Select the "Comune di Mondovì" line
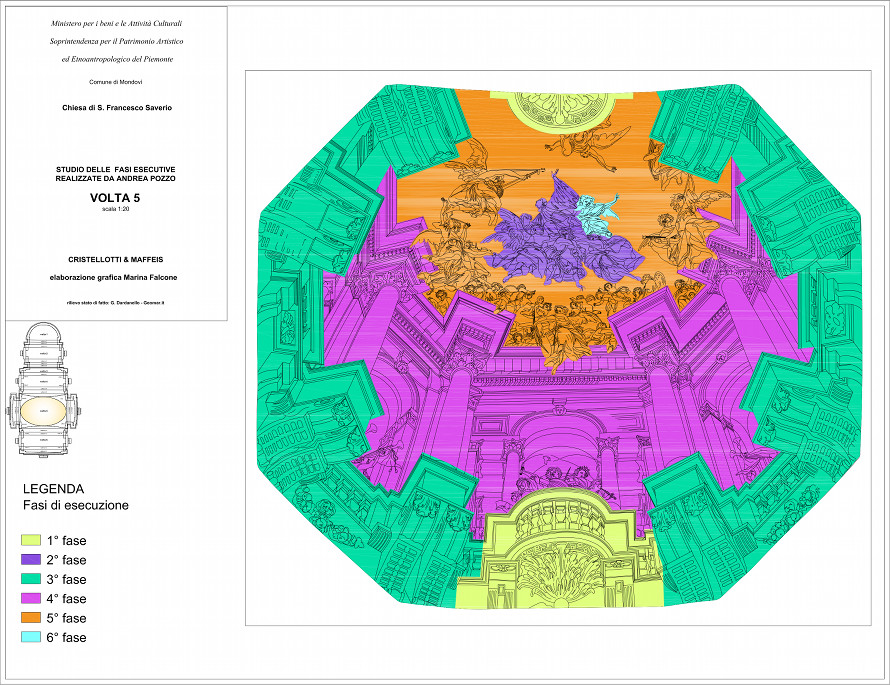The image size is (890, 685). click(116, 82)
